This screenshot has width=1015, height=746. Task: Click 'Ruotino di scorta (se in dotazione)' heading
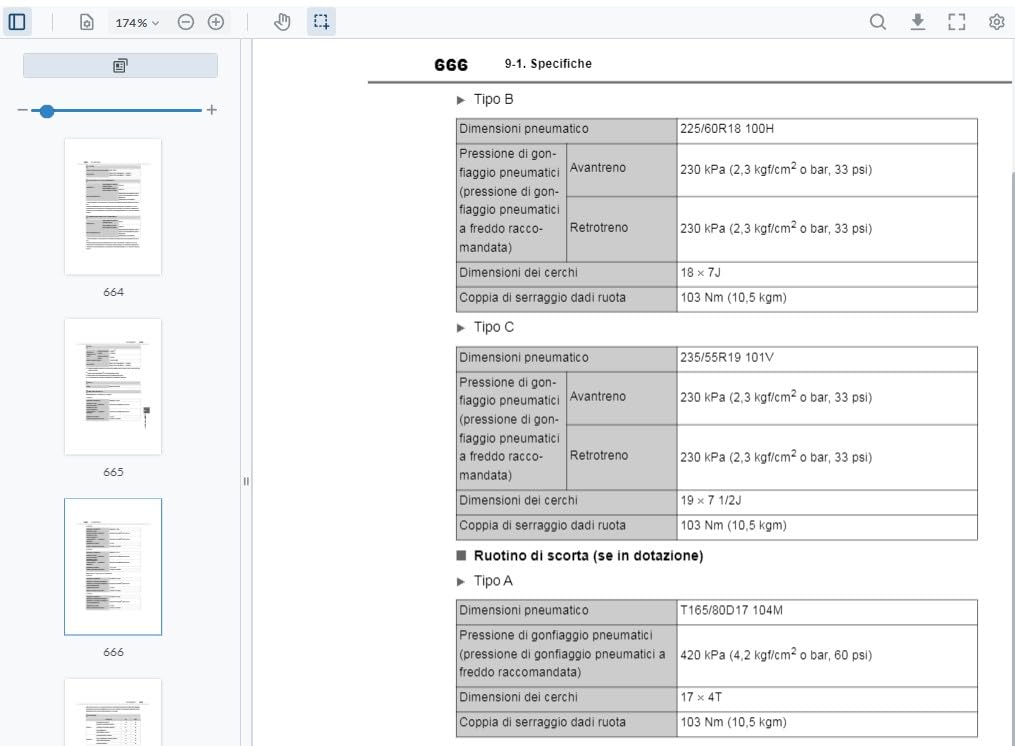coord(588,556)
